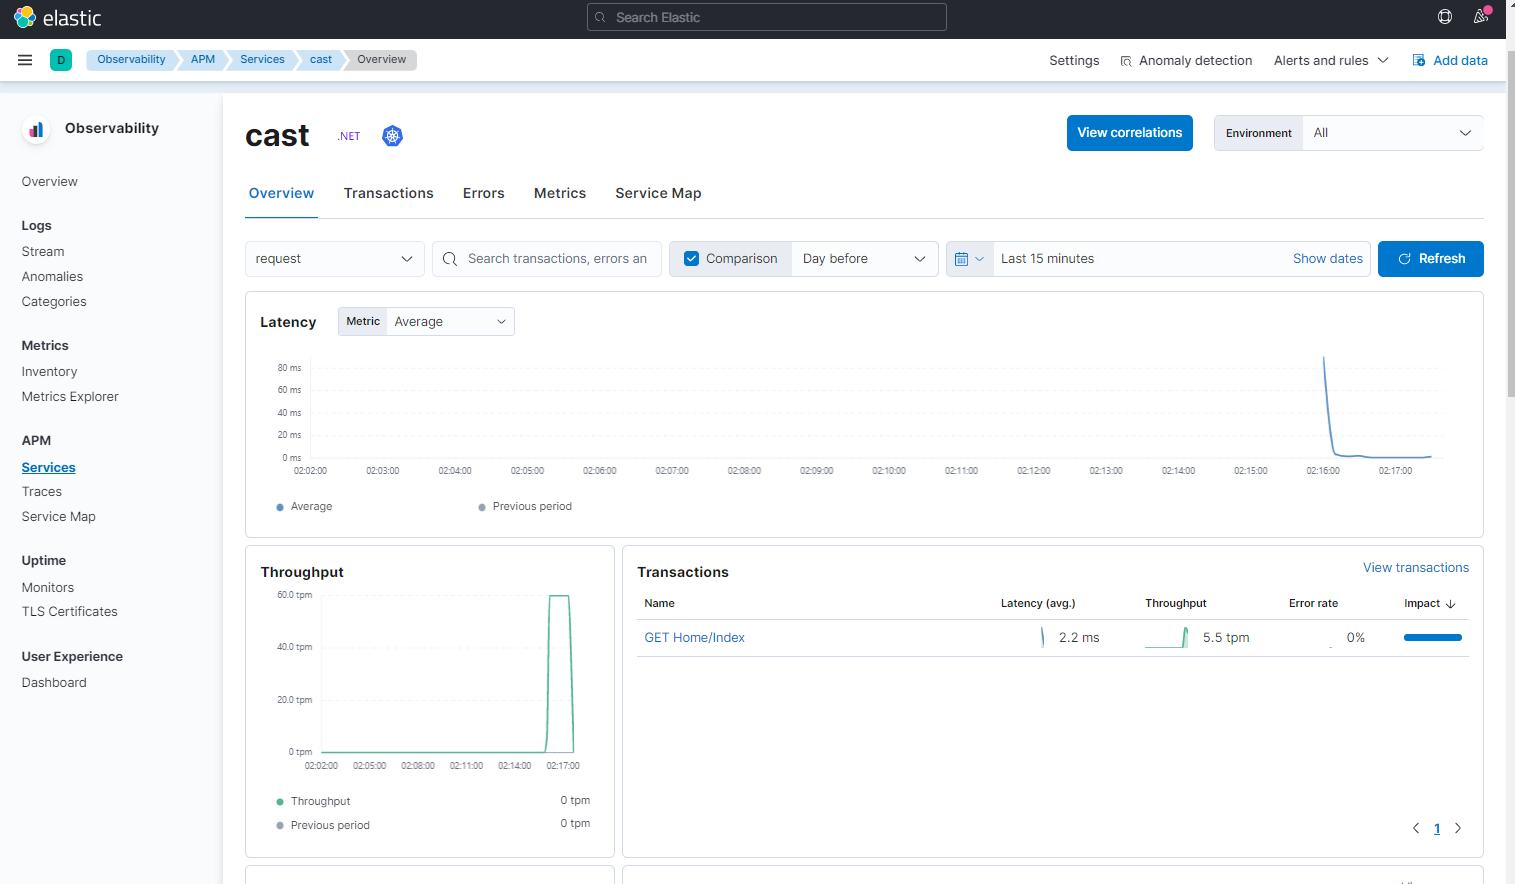The image size is (1515, 884).
Task: Click the Anomaly detection link
Action: 1196,61
